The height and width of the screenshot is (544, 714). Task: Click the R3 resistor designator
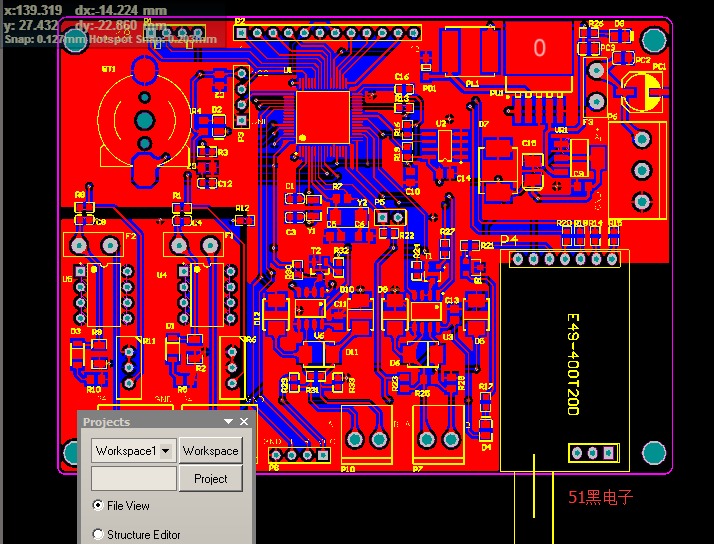pyautogui.click(x=223, y=153)
